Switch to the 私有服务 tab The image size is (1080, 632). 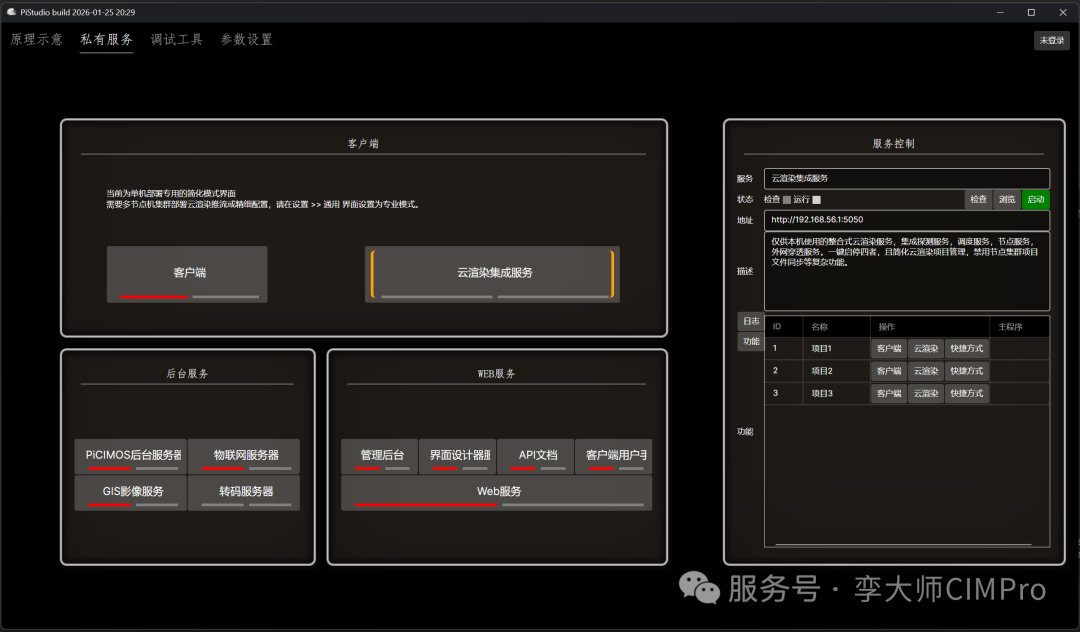tap(106, 40)
